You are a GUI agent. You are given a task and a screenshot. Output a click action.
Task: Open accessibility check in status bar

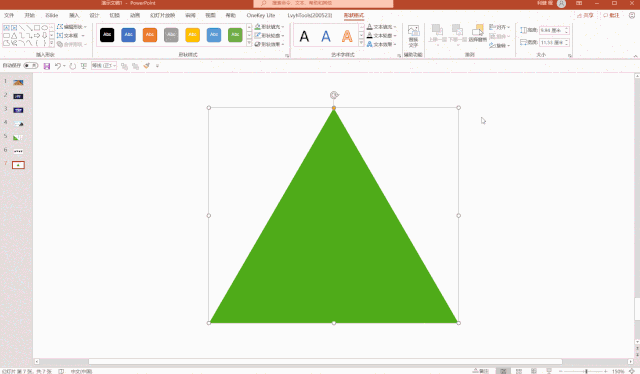61,371
